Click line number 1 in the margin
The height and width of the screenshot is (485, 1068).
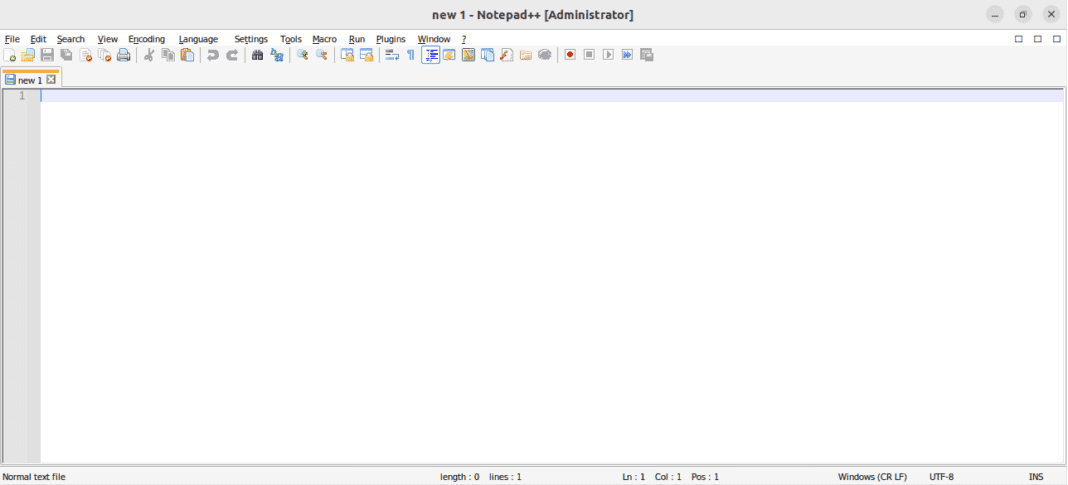click(x=22, y=96)
